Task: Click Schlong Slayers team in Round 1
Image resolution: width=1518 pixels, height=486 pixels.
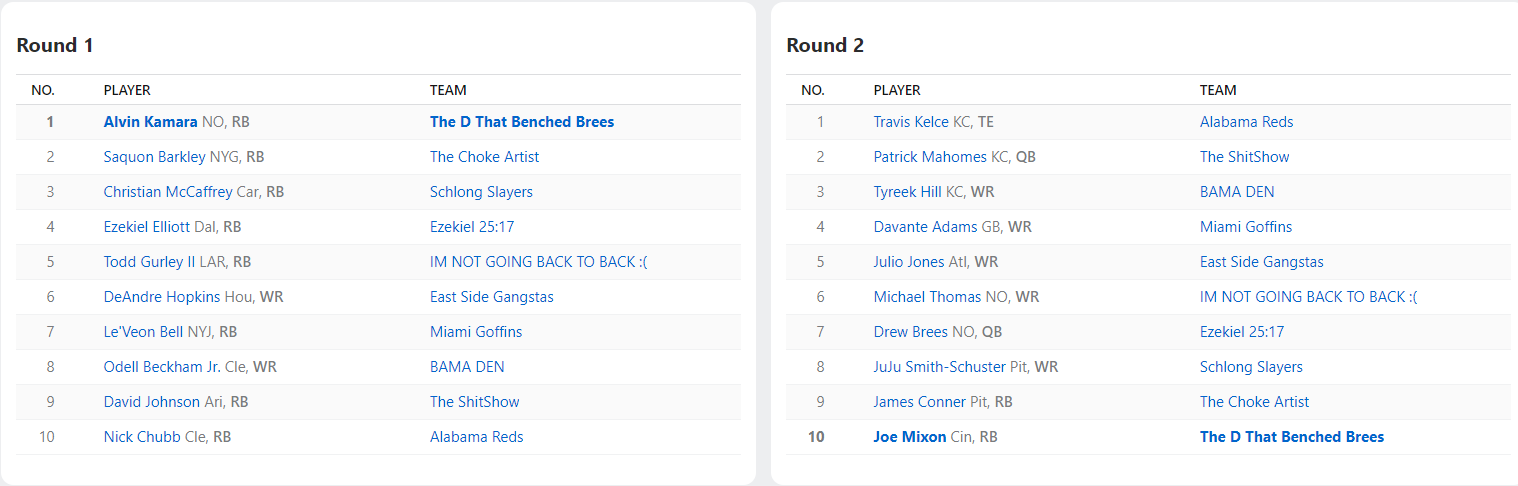Action: tap(481, 192)
